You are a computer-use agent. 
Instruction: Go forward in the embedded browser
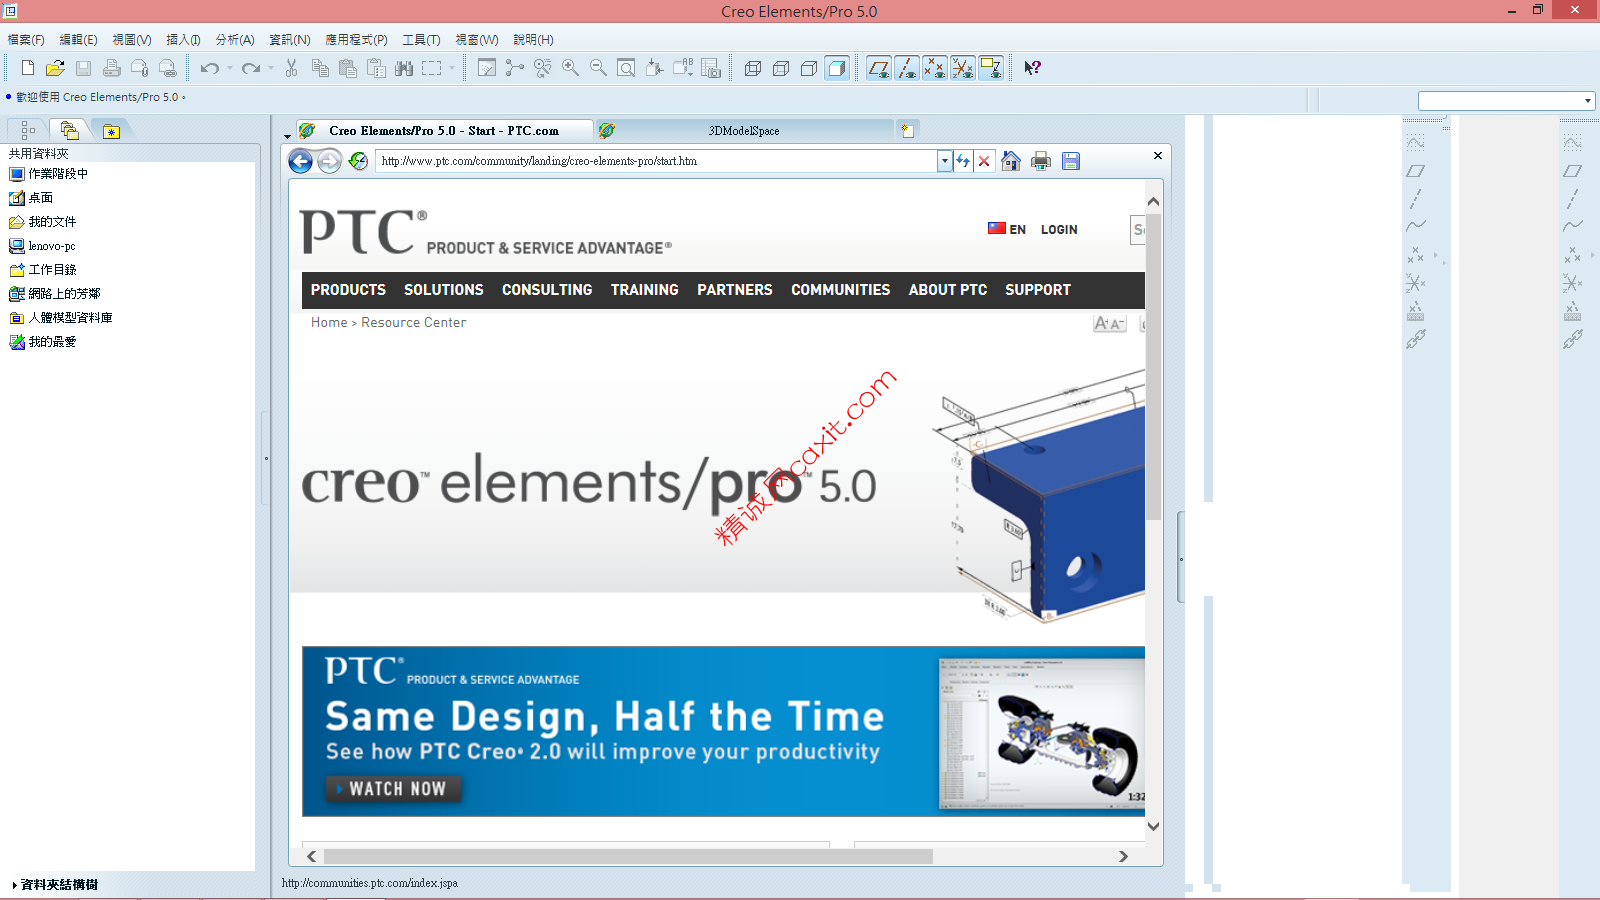click(329, 161)
